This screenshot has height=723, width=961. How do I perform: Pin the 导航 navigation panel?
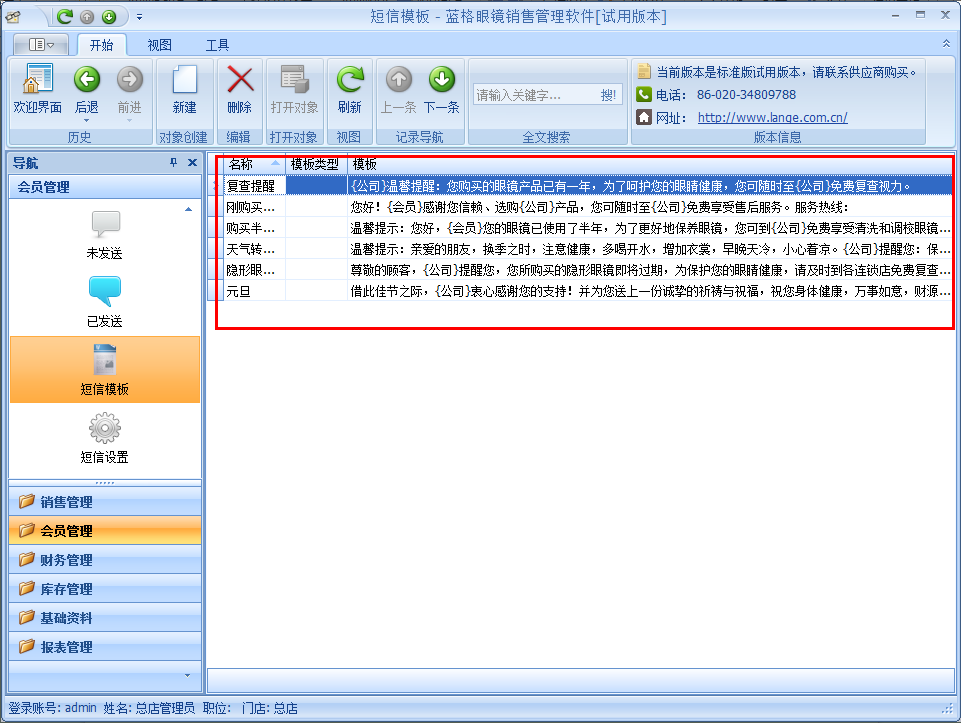coord(173,162)
